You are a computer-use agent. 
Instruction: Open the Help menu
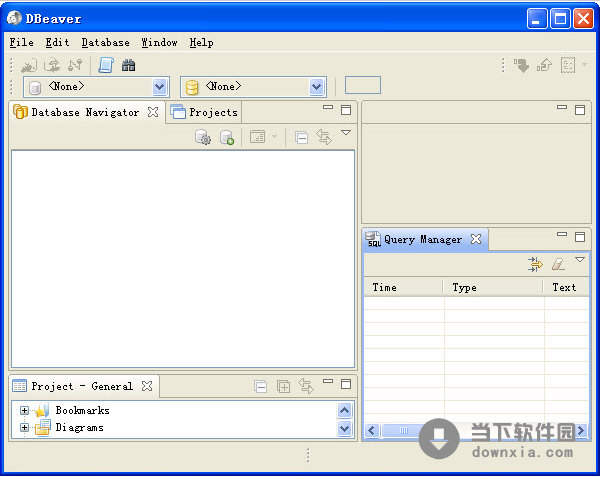(201, 42)
